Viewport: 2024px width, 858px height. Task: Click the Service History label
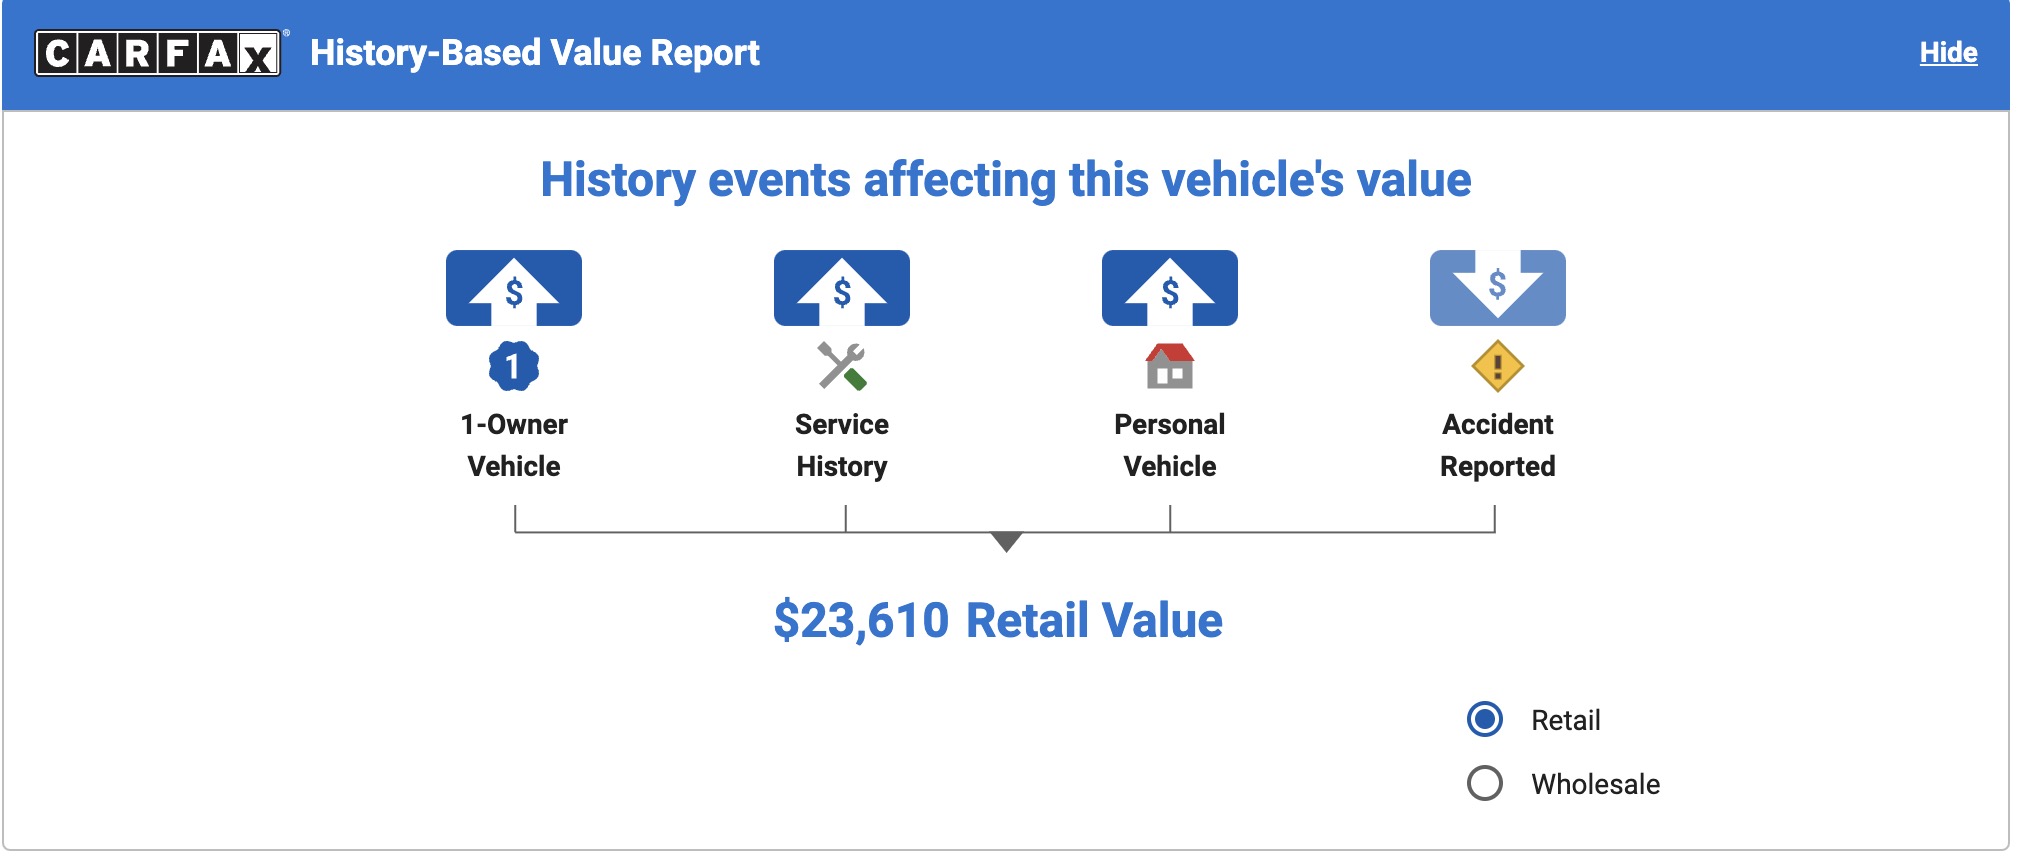(841, 445)
